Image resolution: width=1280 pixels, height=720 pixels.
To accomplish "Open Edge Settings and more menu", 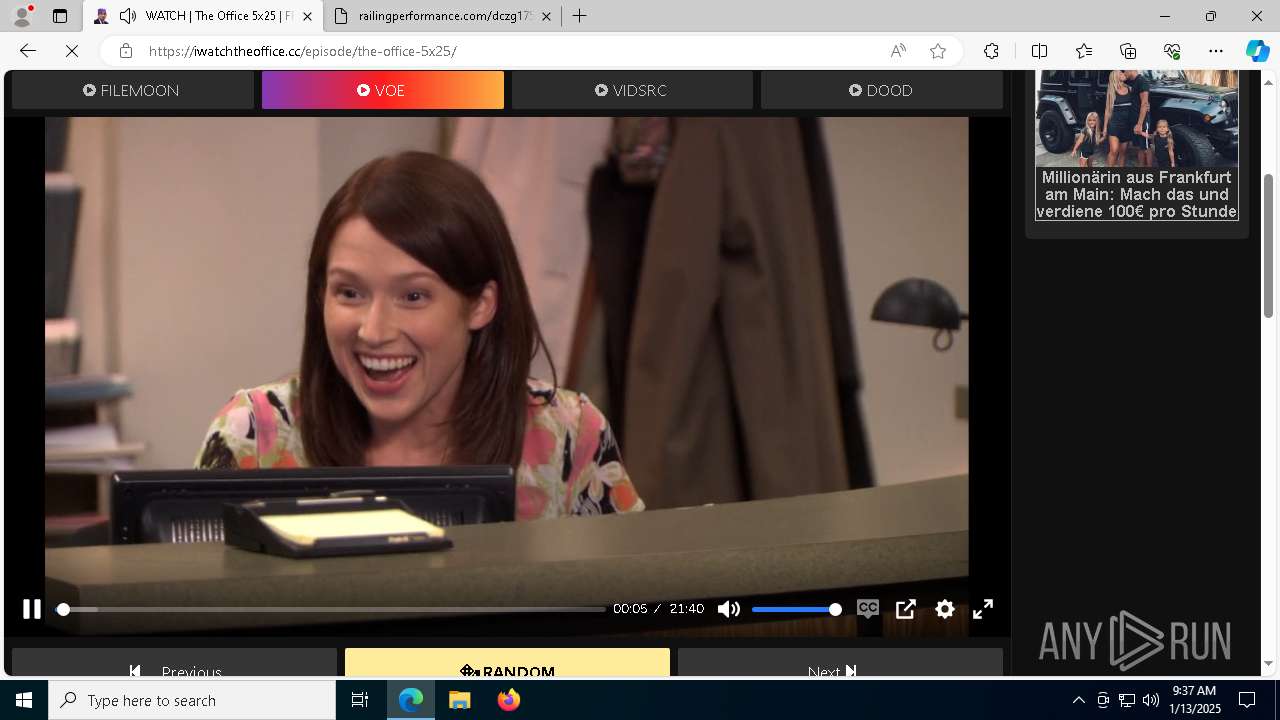I will tap(1216, 51).
